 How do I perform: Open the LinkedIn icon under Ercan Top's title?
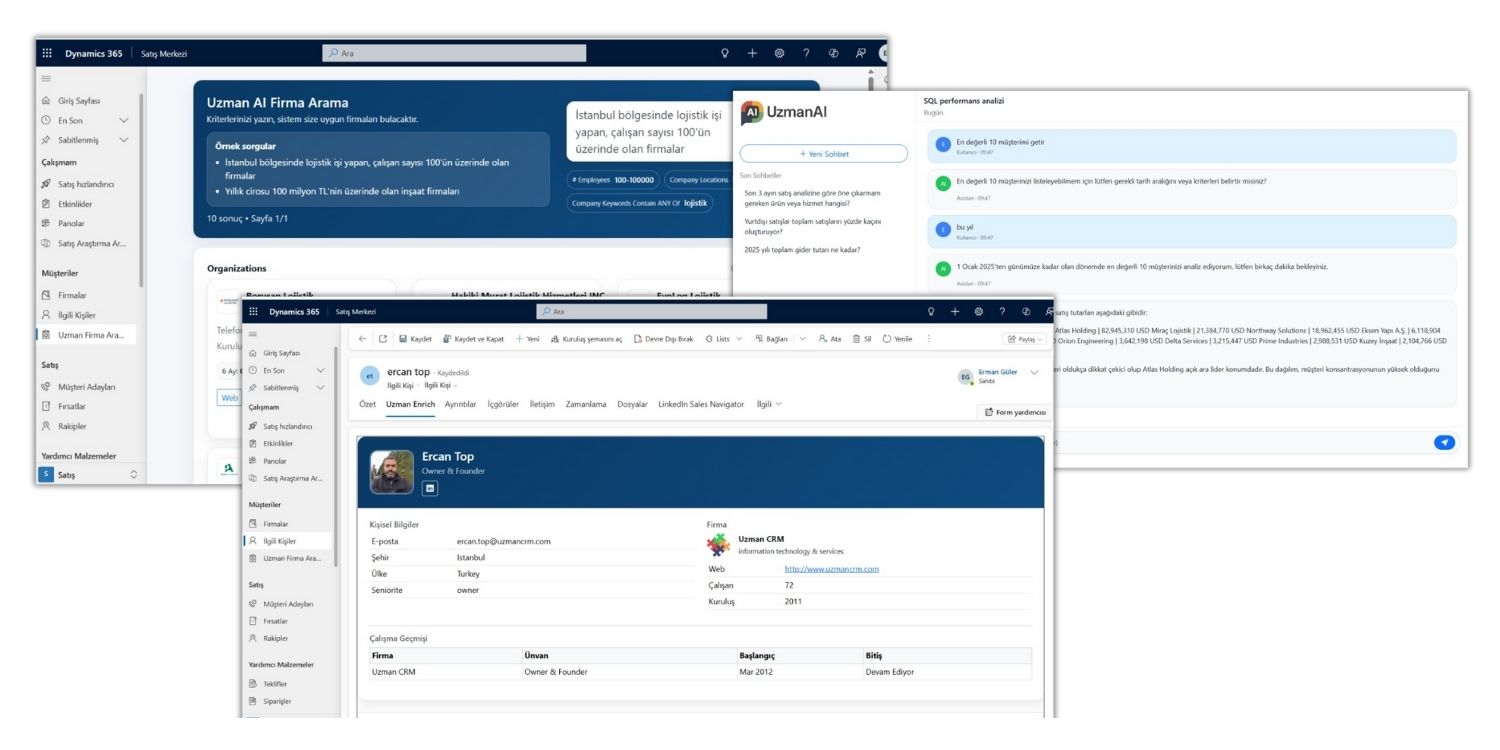coord(431,488)
